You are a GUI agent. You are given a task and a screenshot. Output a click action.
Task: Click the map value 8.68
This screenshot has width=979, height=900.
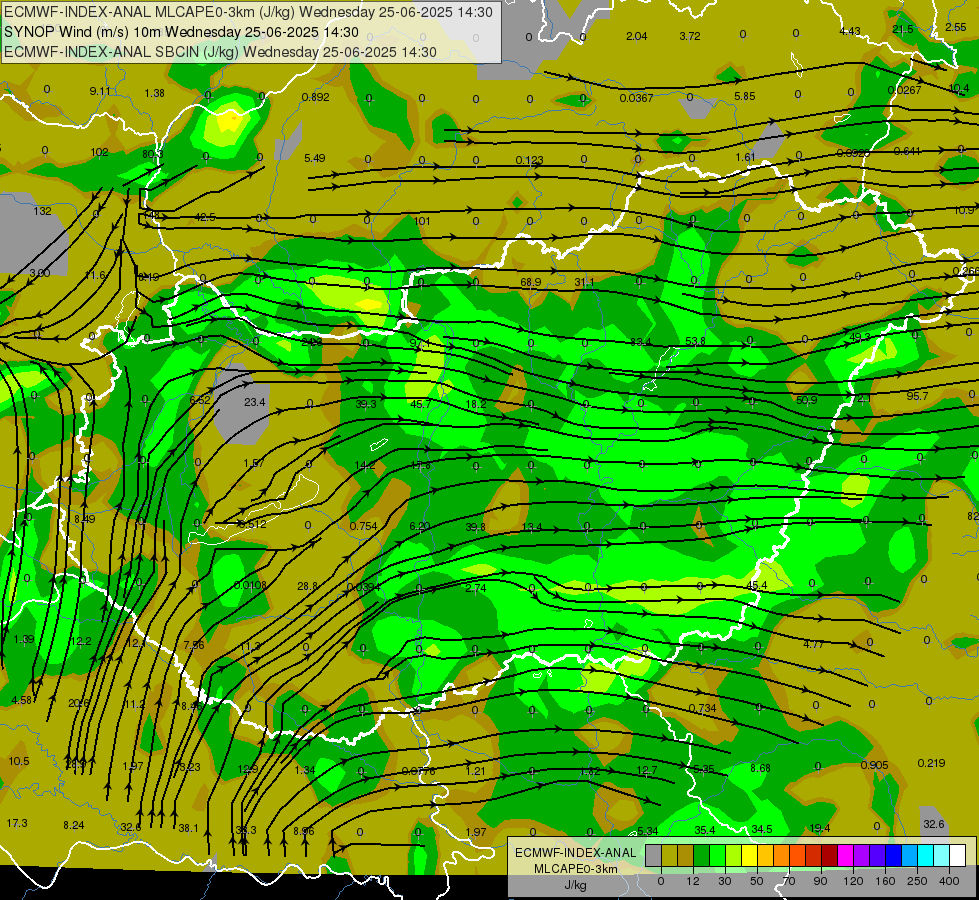pyautogui.click(x=760, y=768)
